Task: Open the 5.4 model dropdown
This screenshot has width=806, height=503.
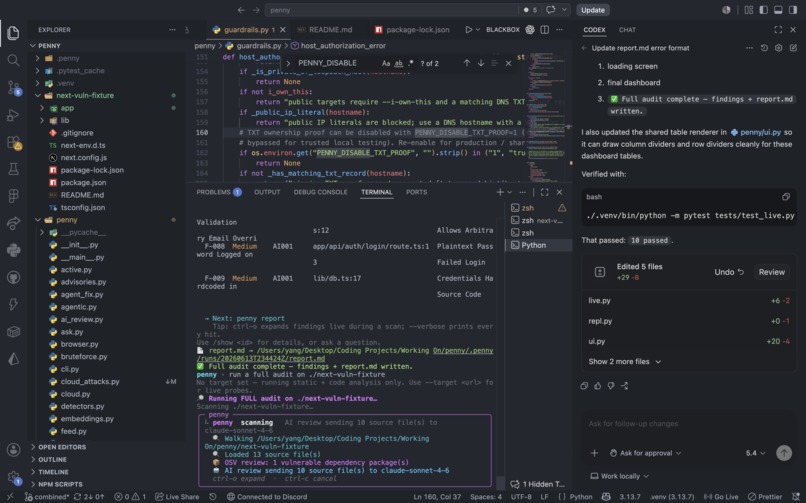Action: pyautogui.click(x=755, y=453)
